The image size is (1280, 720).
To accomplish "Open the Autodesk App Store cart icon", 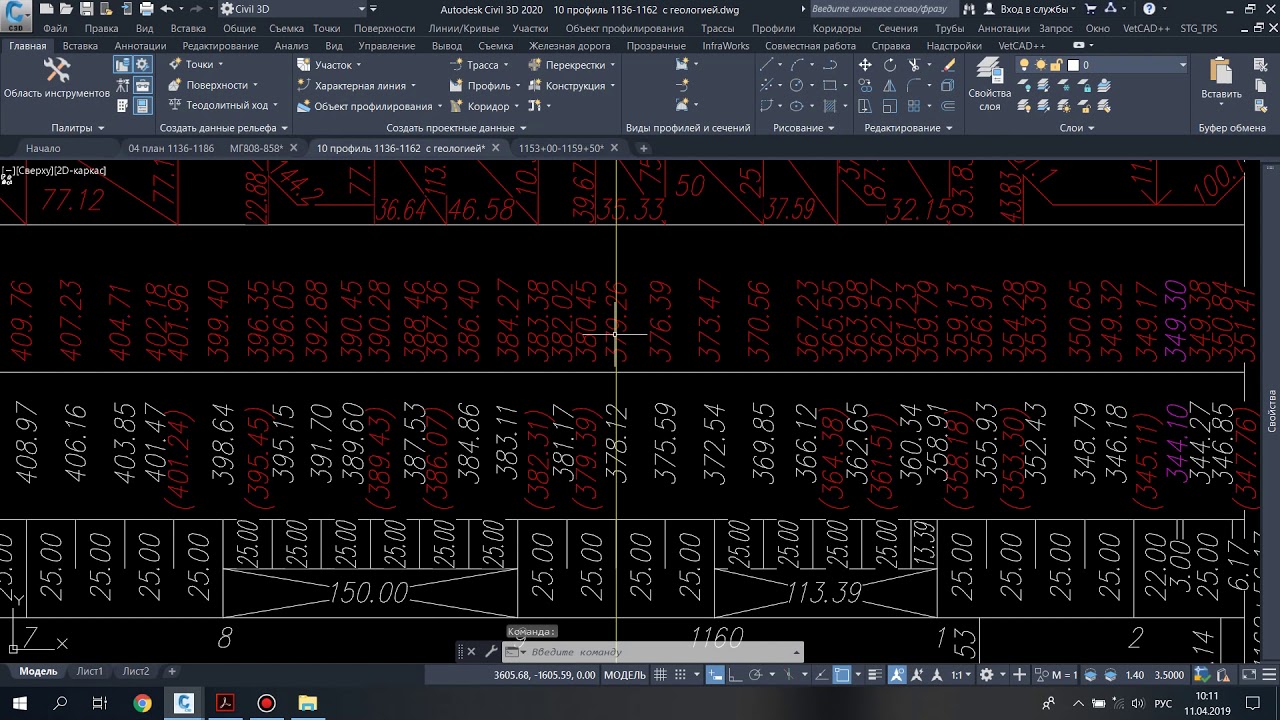I will [x=1091, y=9].
